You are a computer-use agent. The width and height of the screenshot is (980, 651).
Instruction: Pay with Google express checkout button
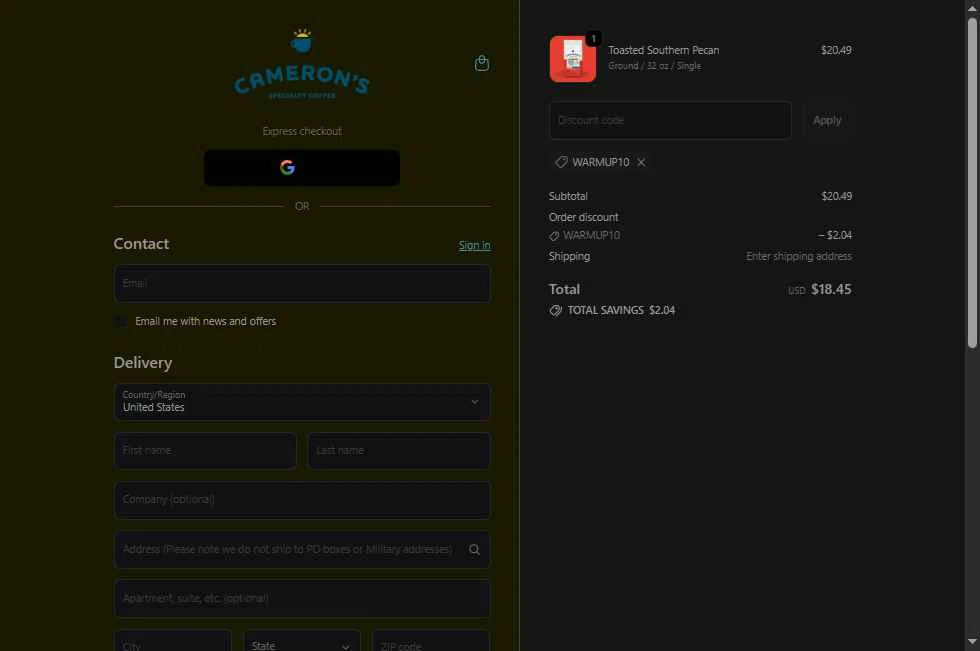click(302, 167)
